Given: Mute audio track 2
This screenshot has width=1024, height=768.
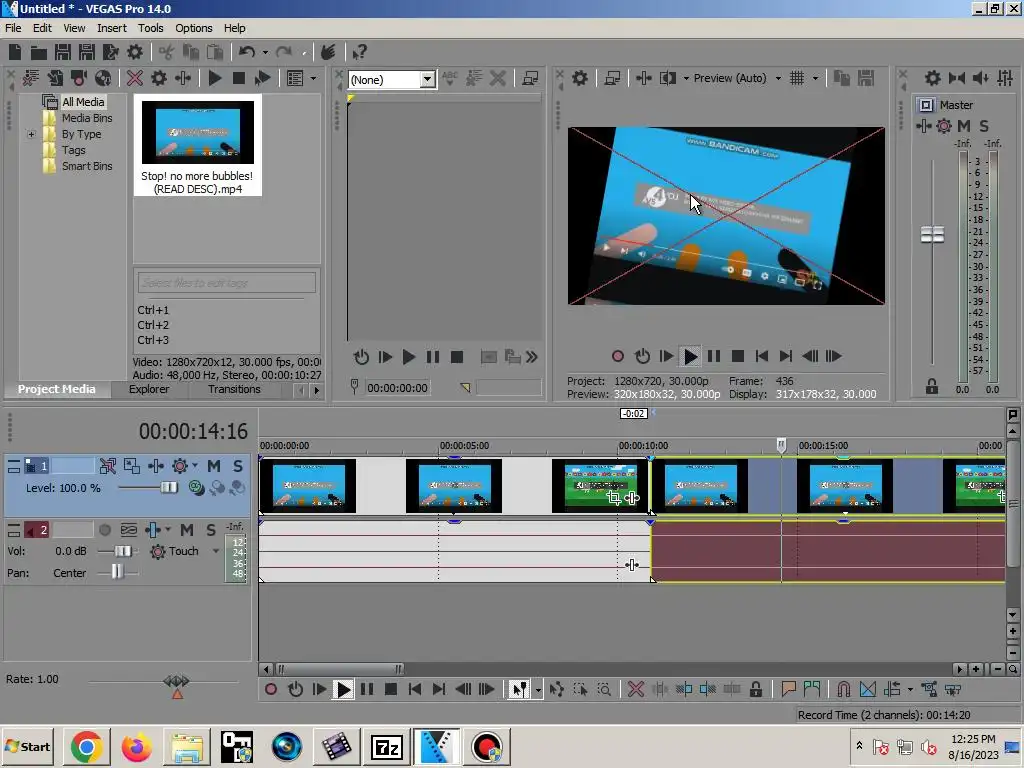Looking at the screenshot, I should [x=187, y=530].
